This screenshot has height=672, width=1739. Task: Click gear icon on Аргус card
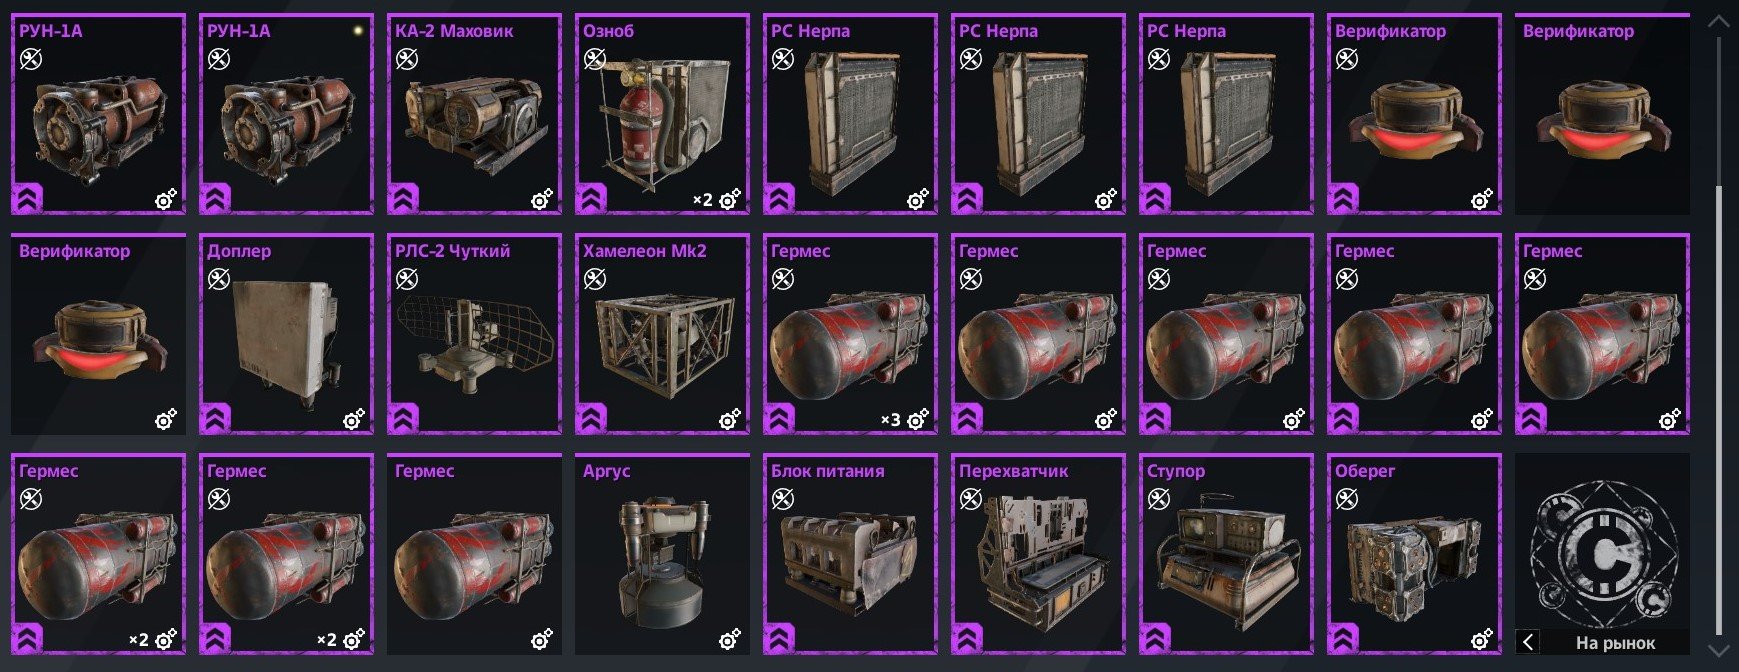[x=730, y=638]
